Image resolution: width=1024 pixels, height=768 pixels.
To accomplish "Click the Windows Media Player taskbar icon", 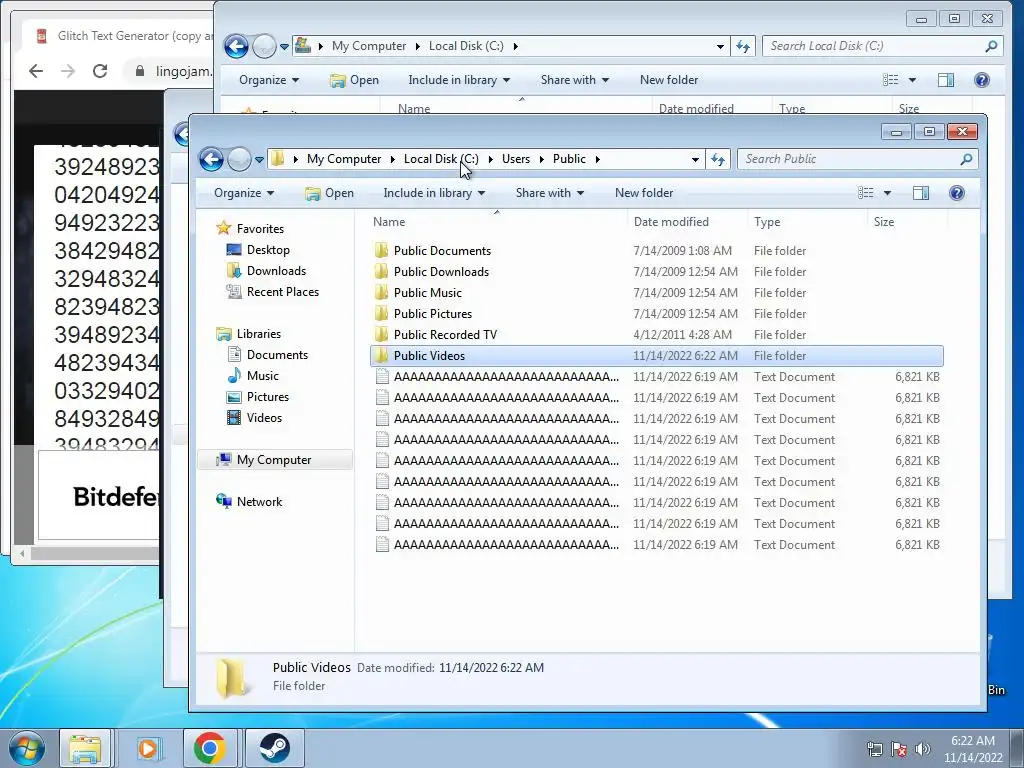I will pyautogui.click(x=148, y=748).
